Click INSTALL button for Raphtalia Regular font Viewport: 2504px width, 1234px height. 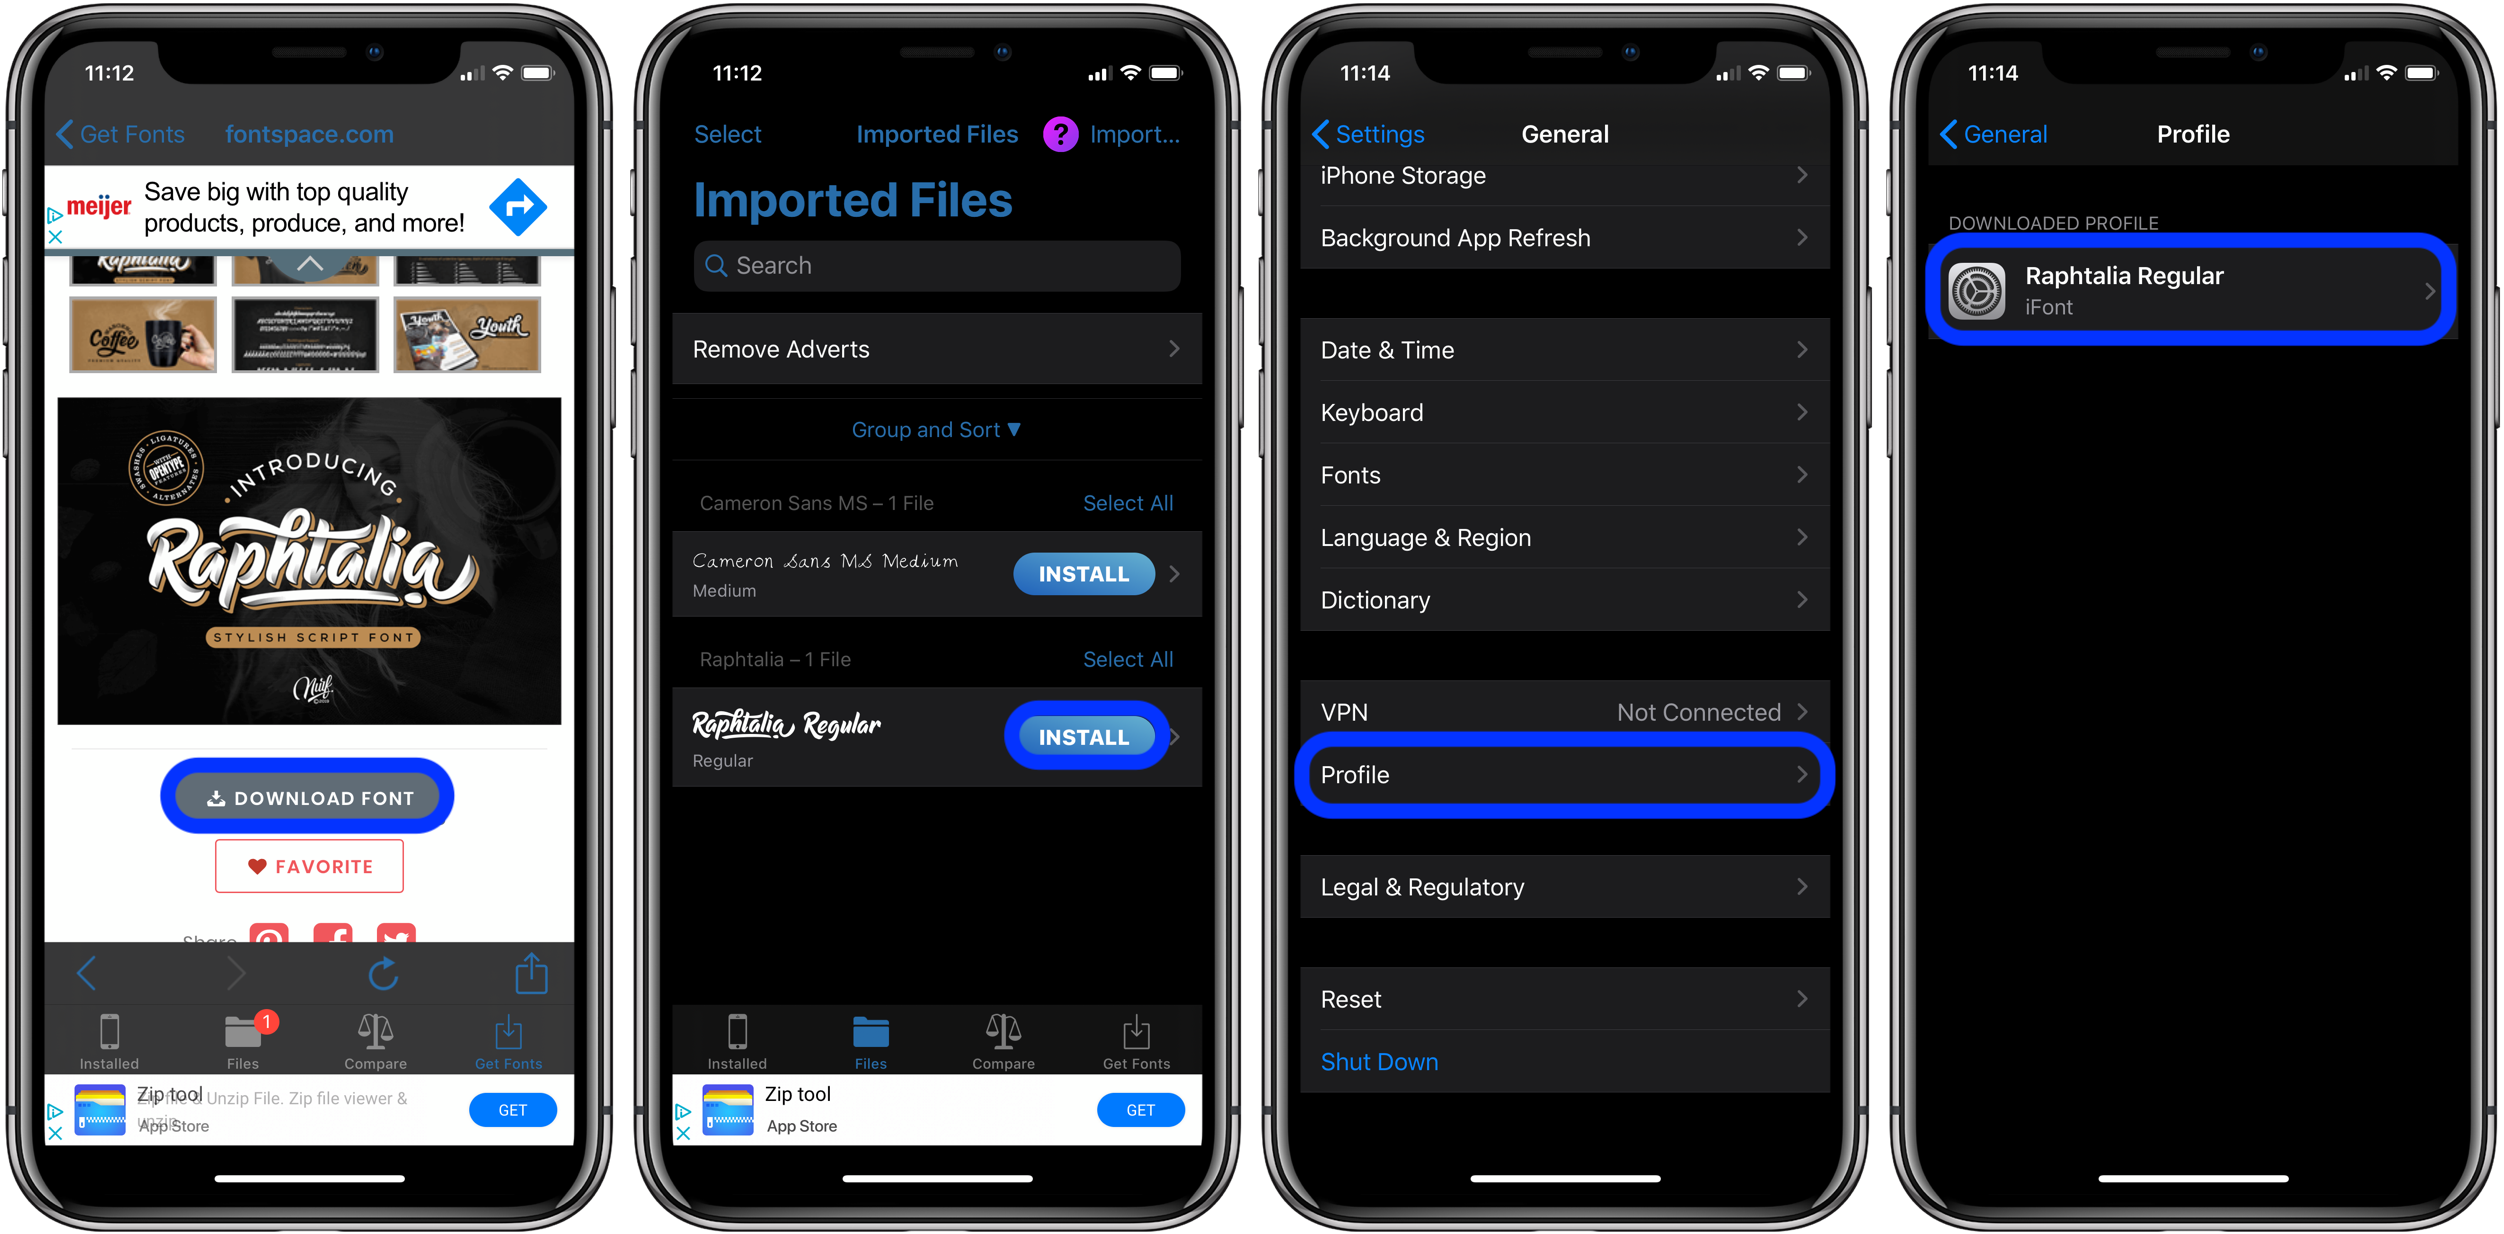tap(1083, 734)
